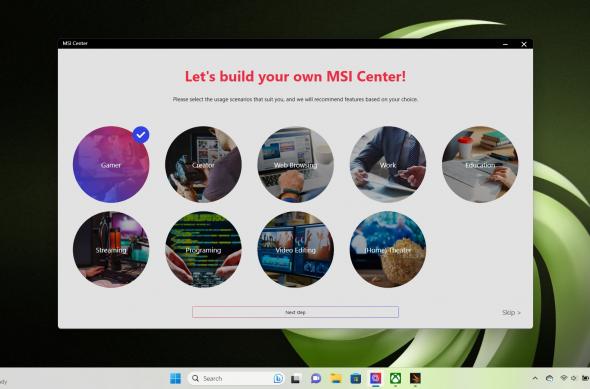Open the Xbox app from taskbar

pyautogui.click(x=395, y=378)
